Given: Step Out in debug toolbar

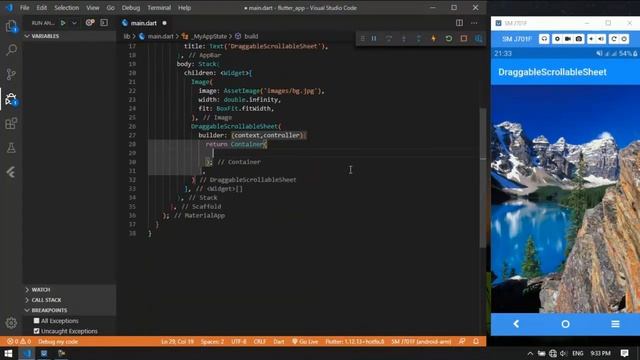Looking at the screenshot, I should click(418, 39).
